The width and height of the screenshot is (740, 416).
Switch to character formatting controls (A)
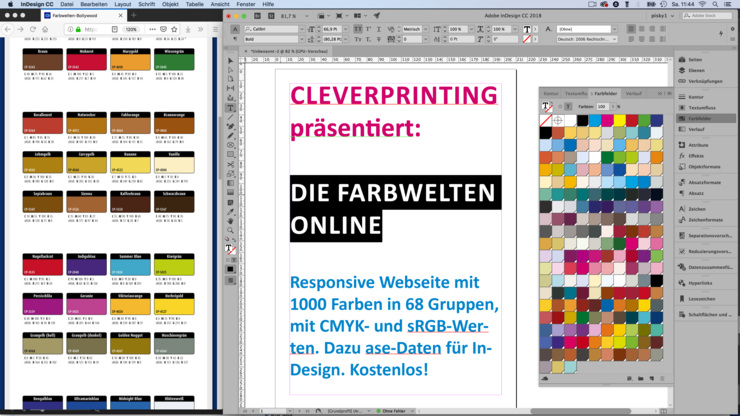[x=235, y=29]
